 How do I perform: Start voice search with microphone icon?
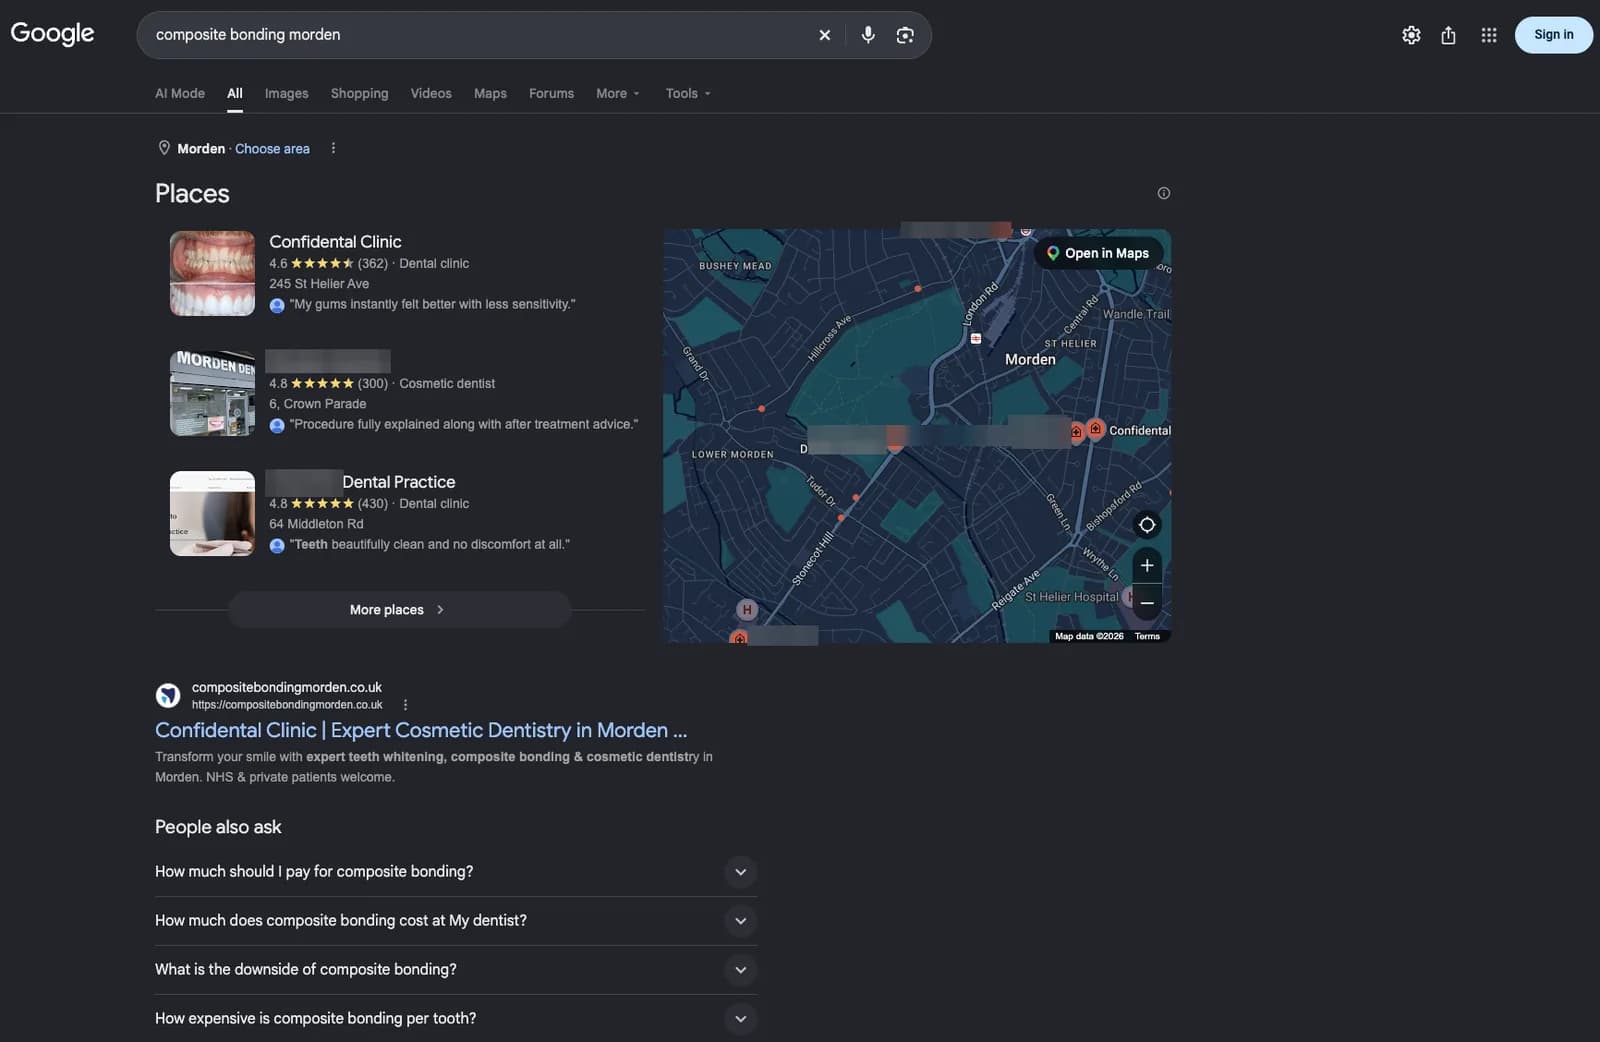click(868, 35)
